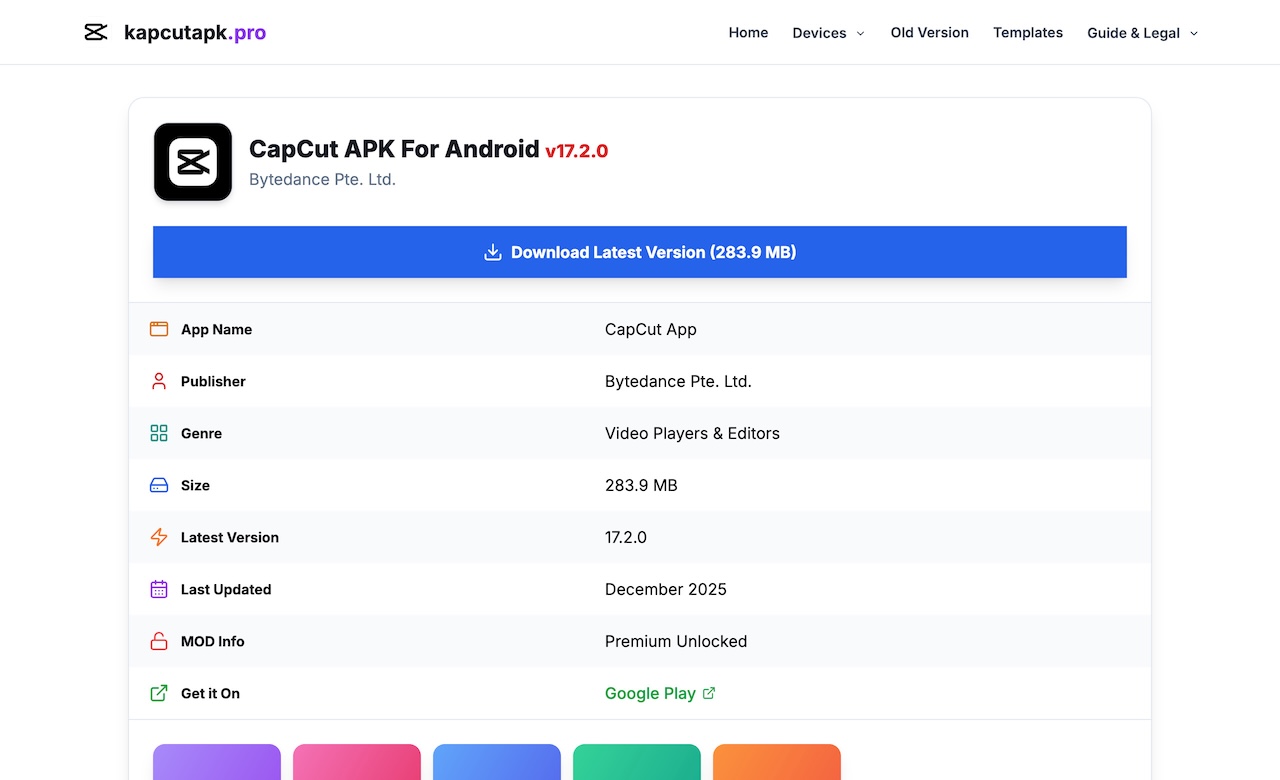Click the person icon beside Publisher
This screenshot has height=780, width=1280.
coord(159,381)
